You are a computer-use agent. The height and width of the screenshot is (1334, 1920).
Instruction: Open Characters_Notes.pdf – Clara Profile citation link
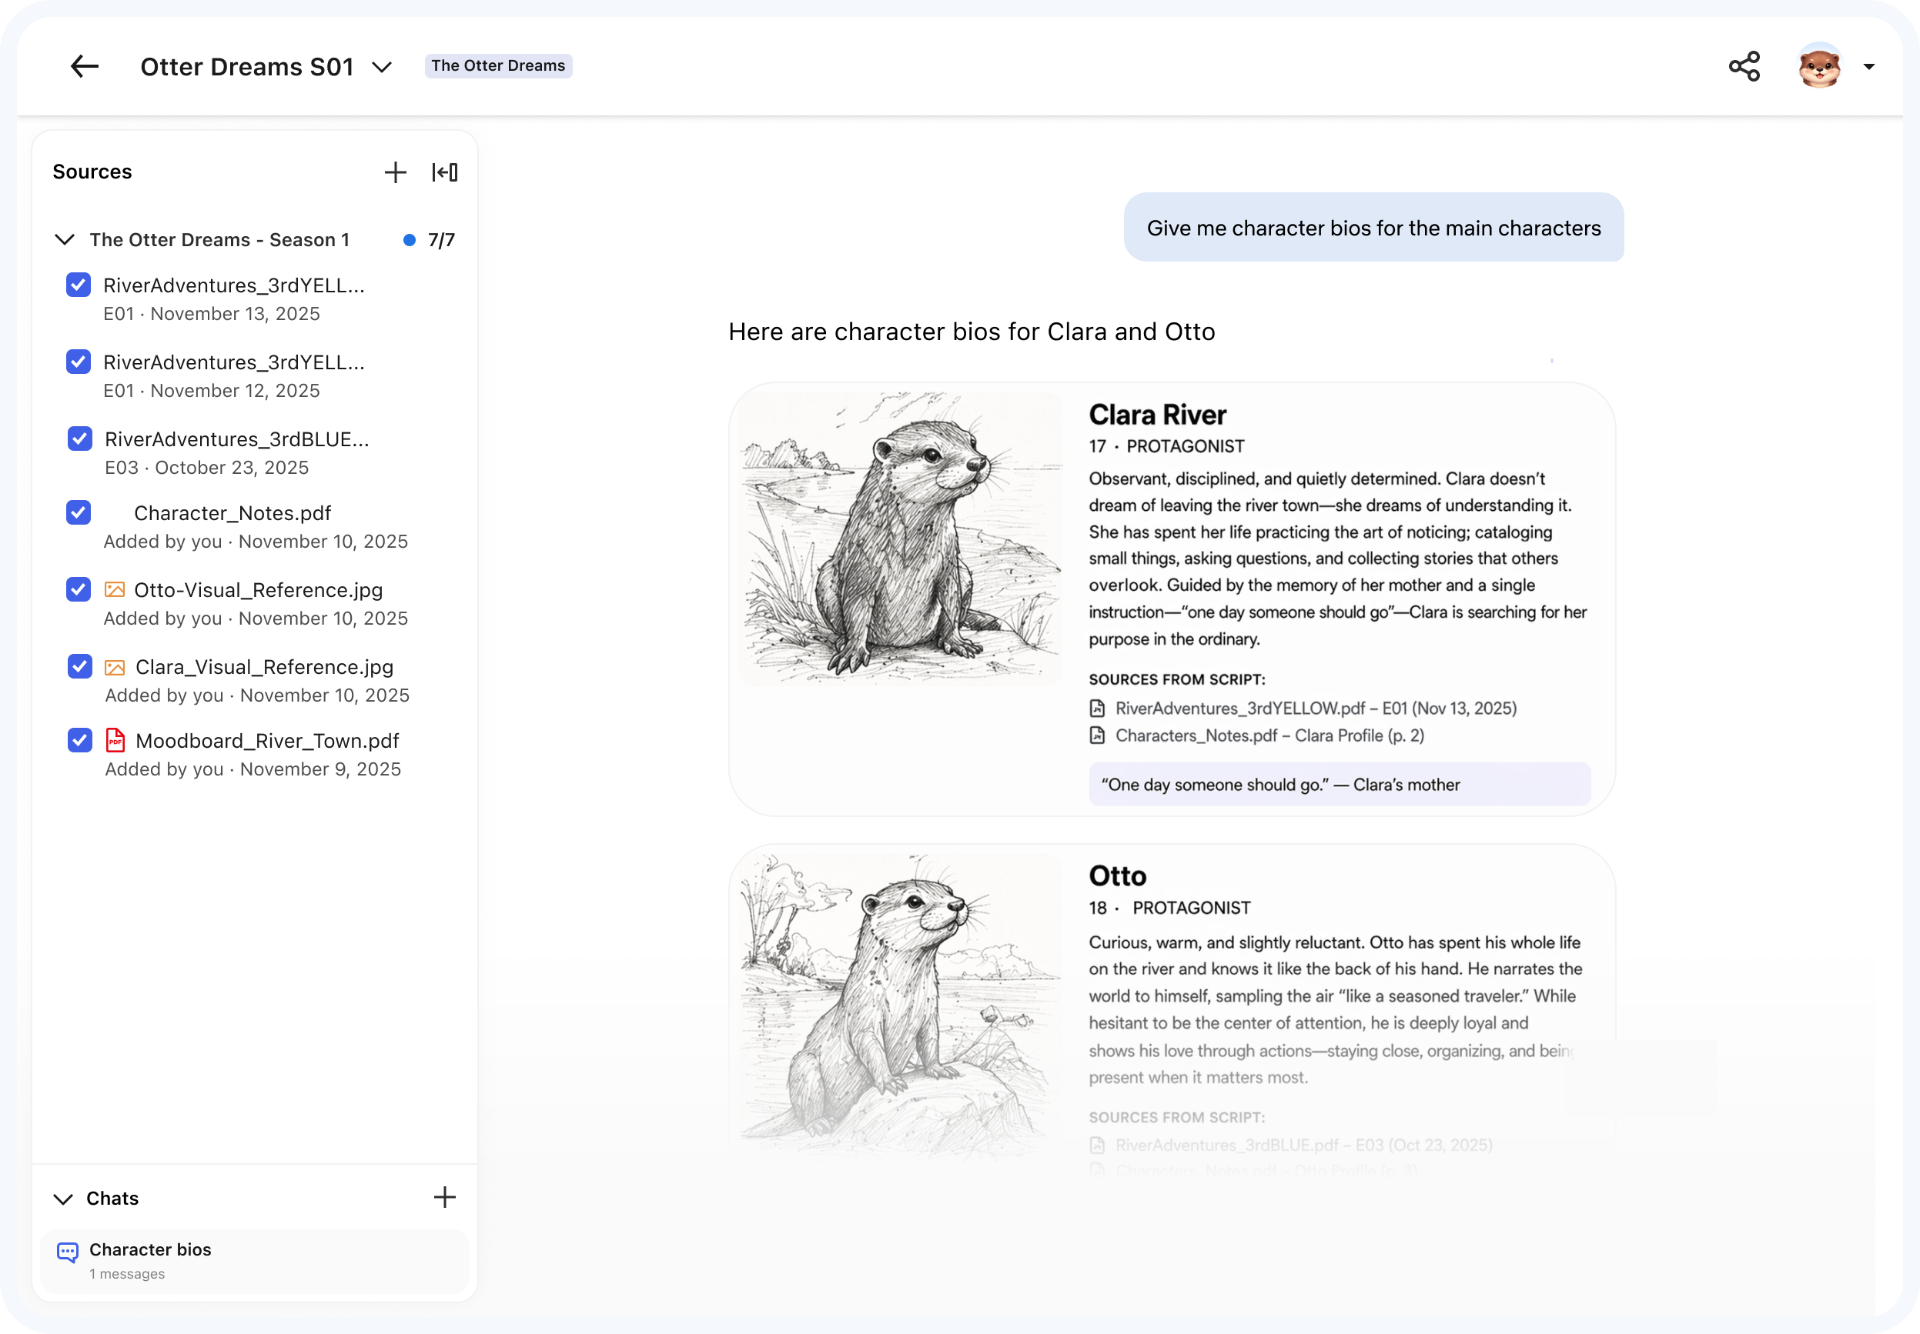pos(1270,735)
